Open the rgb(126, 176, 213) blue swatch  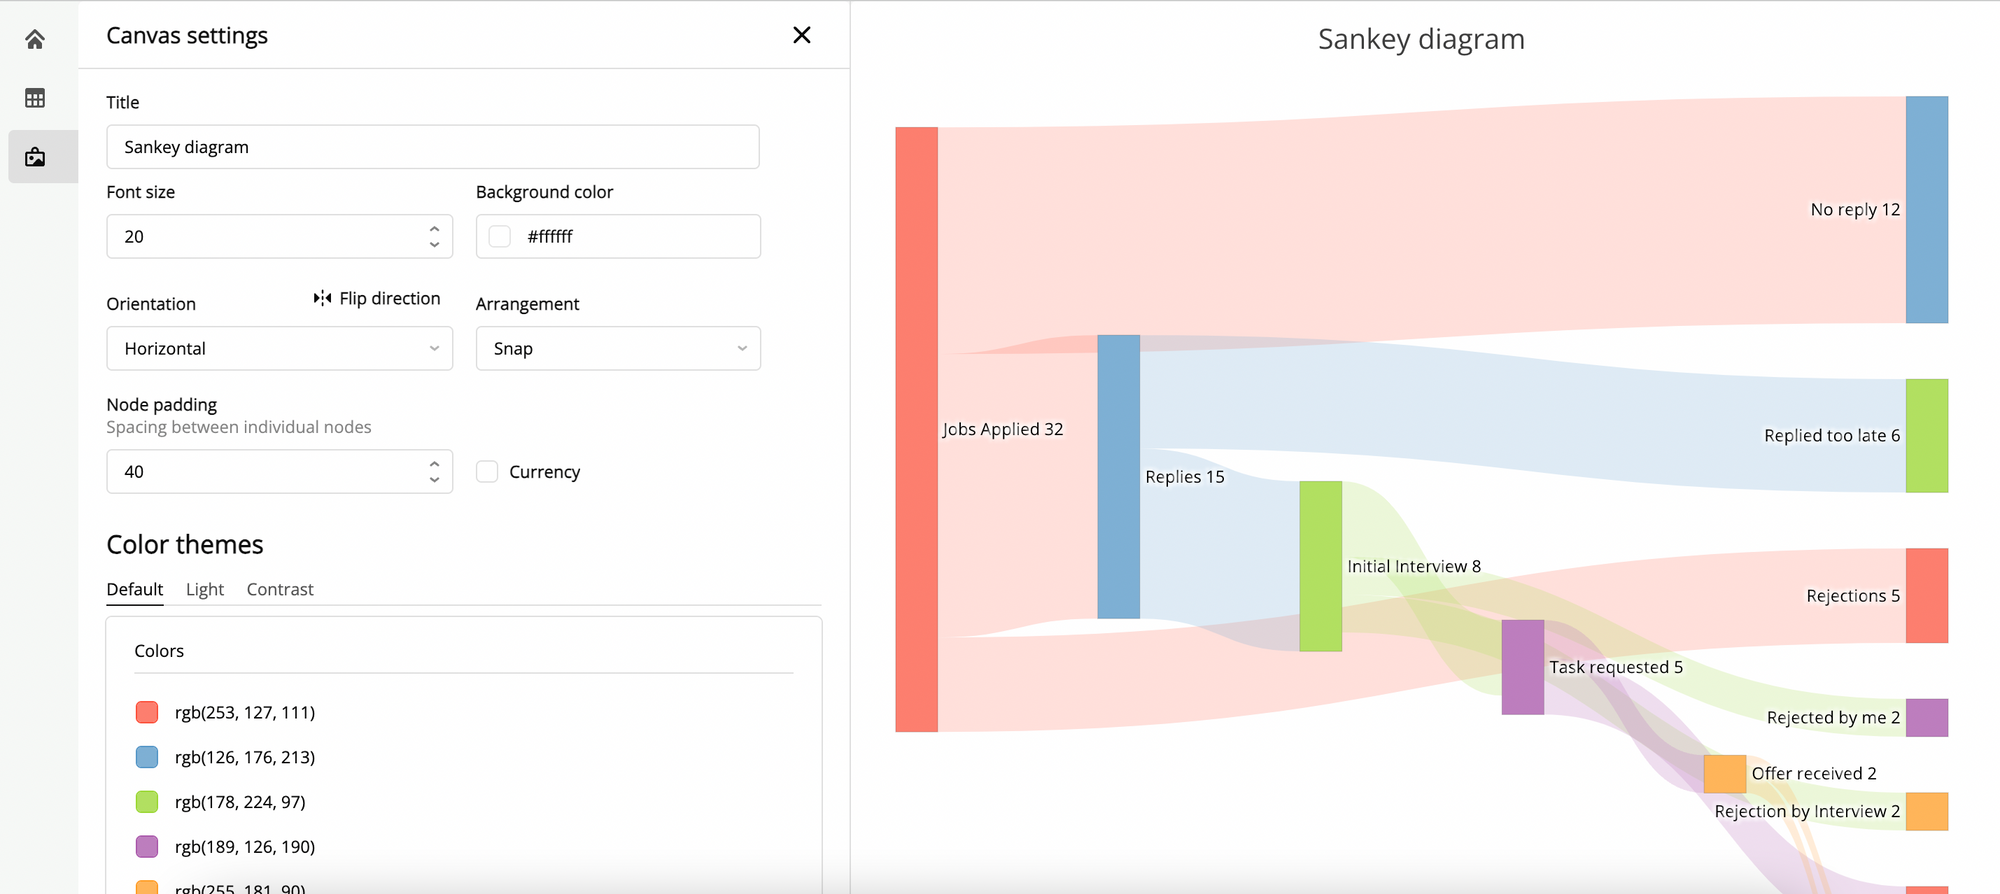tap(147, 757)
